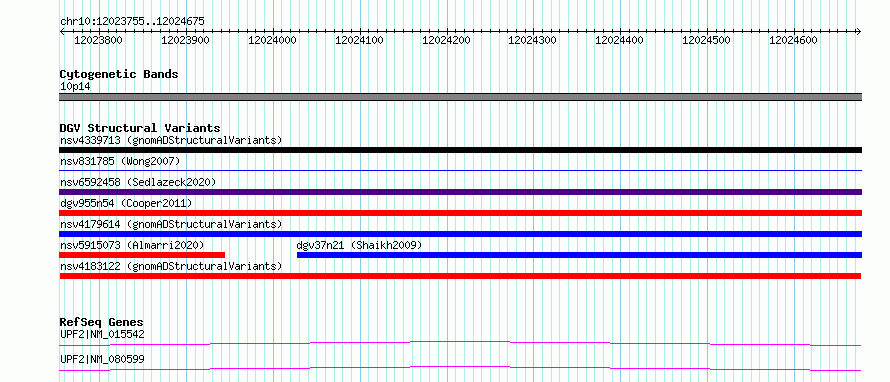Click the chr10:12023755..12024675 coordinate label
Viewport: 890px width, 382px height.
[132, 22]
